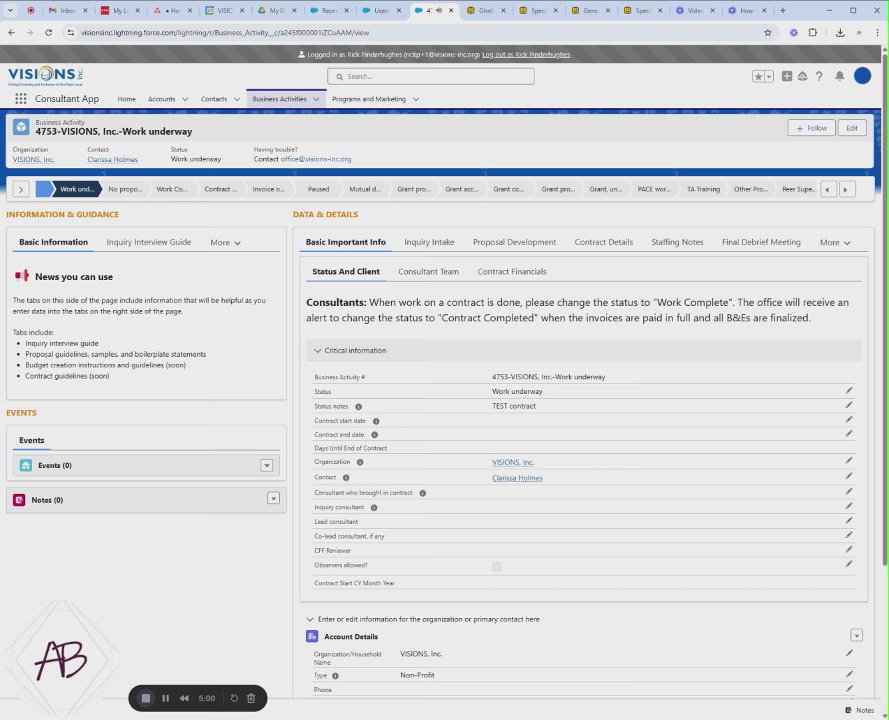Edit the Status field pencil icon
This screenshot has height=720, width=889.
[849, 390]
